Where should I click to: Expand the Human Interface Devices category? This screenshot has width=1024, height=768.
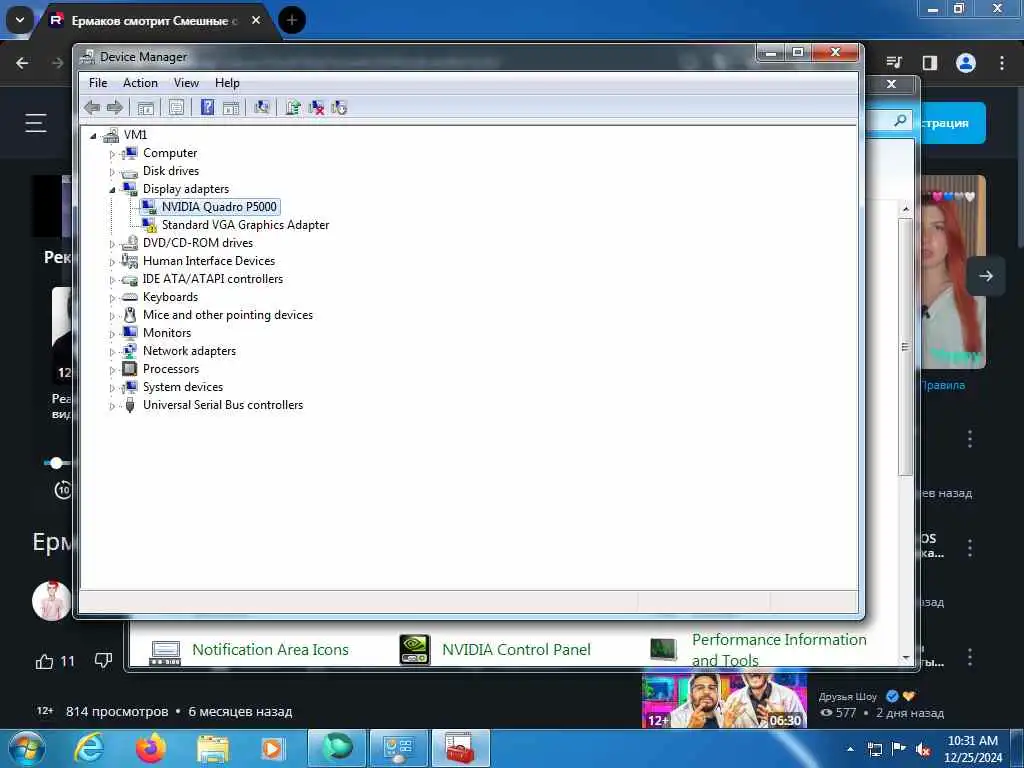(112, 263)
